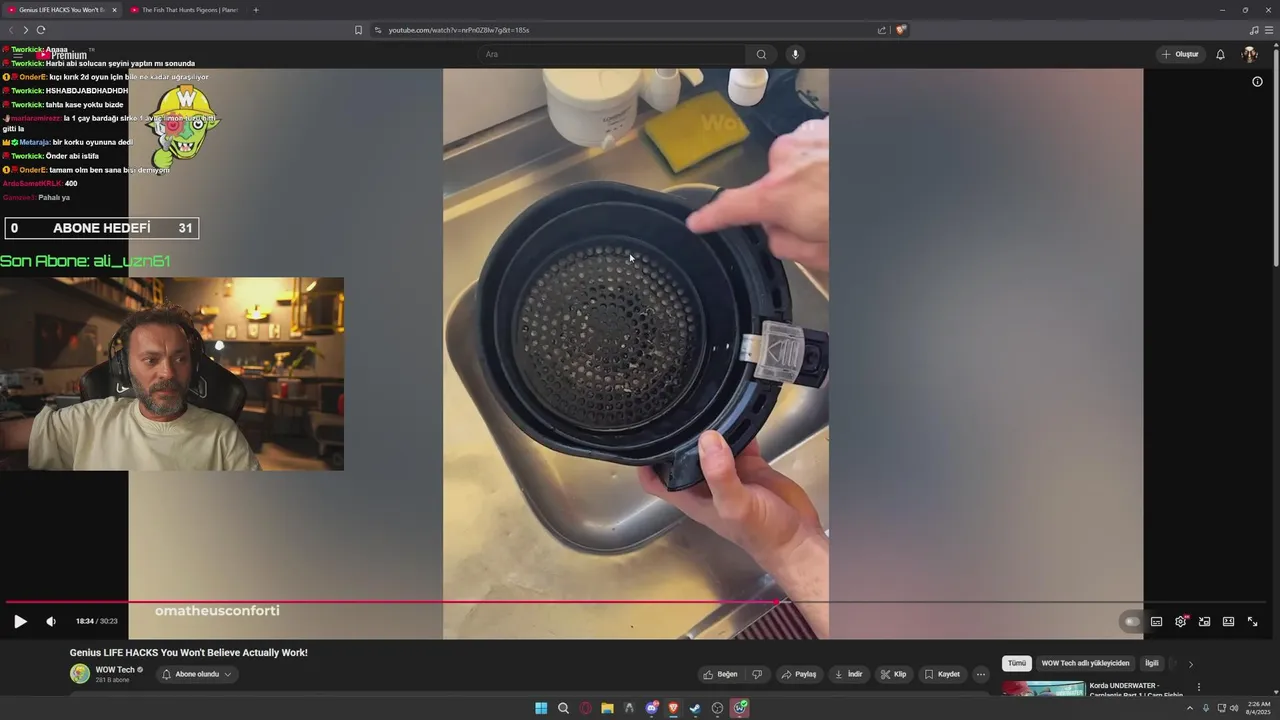Toggle the autoplay switch in the player
This screenshot has width=1280, height=720.
[1132, 621]
